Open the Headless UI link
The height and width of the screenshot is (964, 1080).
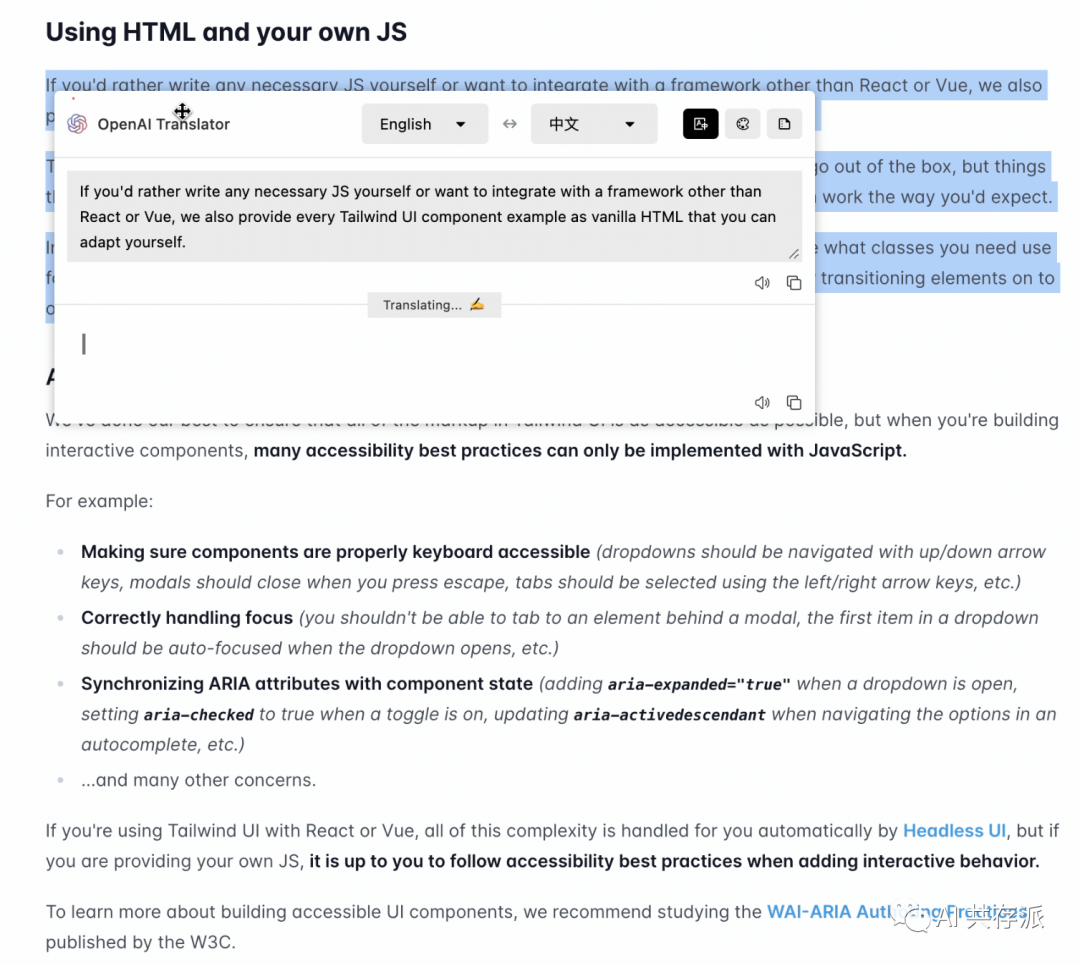[954, 830]
